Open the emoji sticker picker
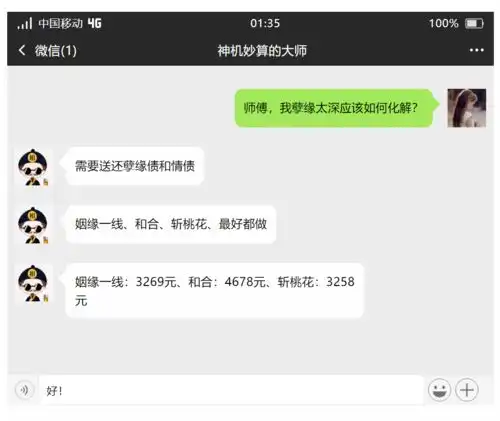 439,389
